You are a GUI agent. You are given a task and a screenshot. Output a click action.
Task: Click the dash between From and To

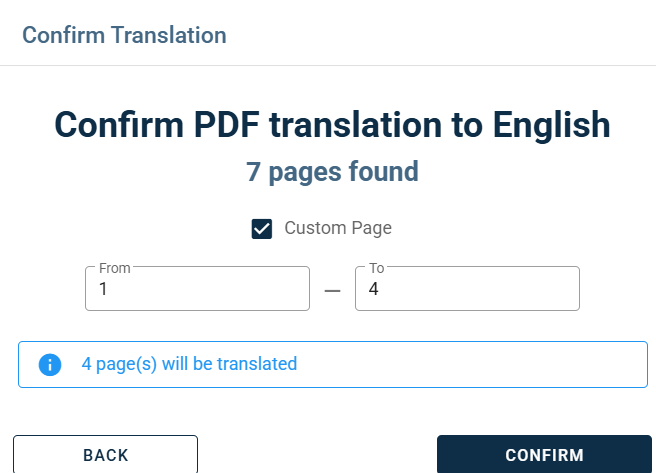[332, 290]
